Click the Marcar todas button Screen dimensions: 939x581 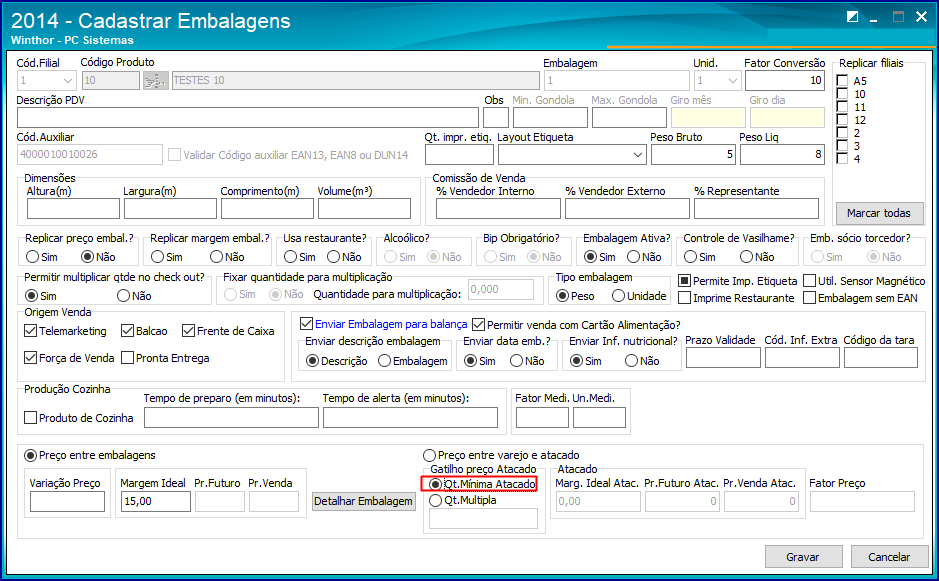click(x=879, y=213)
